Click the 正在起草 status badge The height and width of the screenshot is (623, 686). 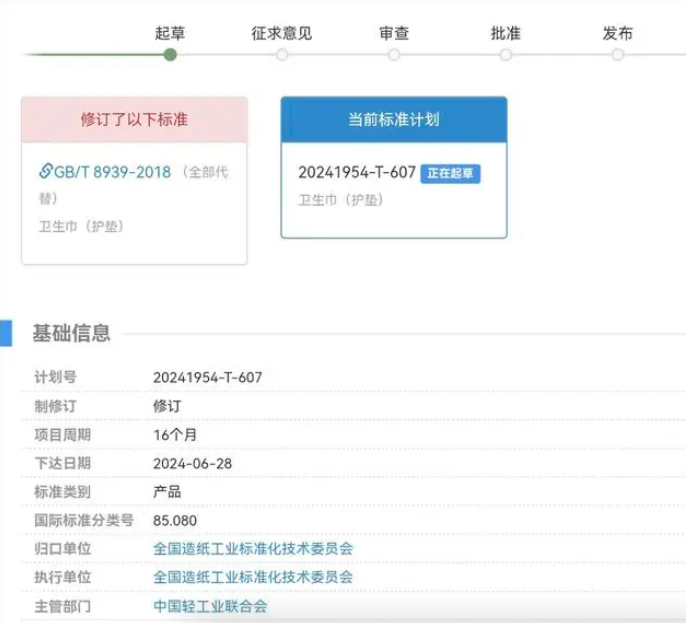[x=451, y=173]
